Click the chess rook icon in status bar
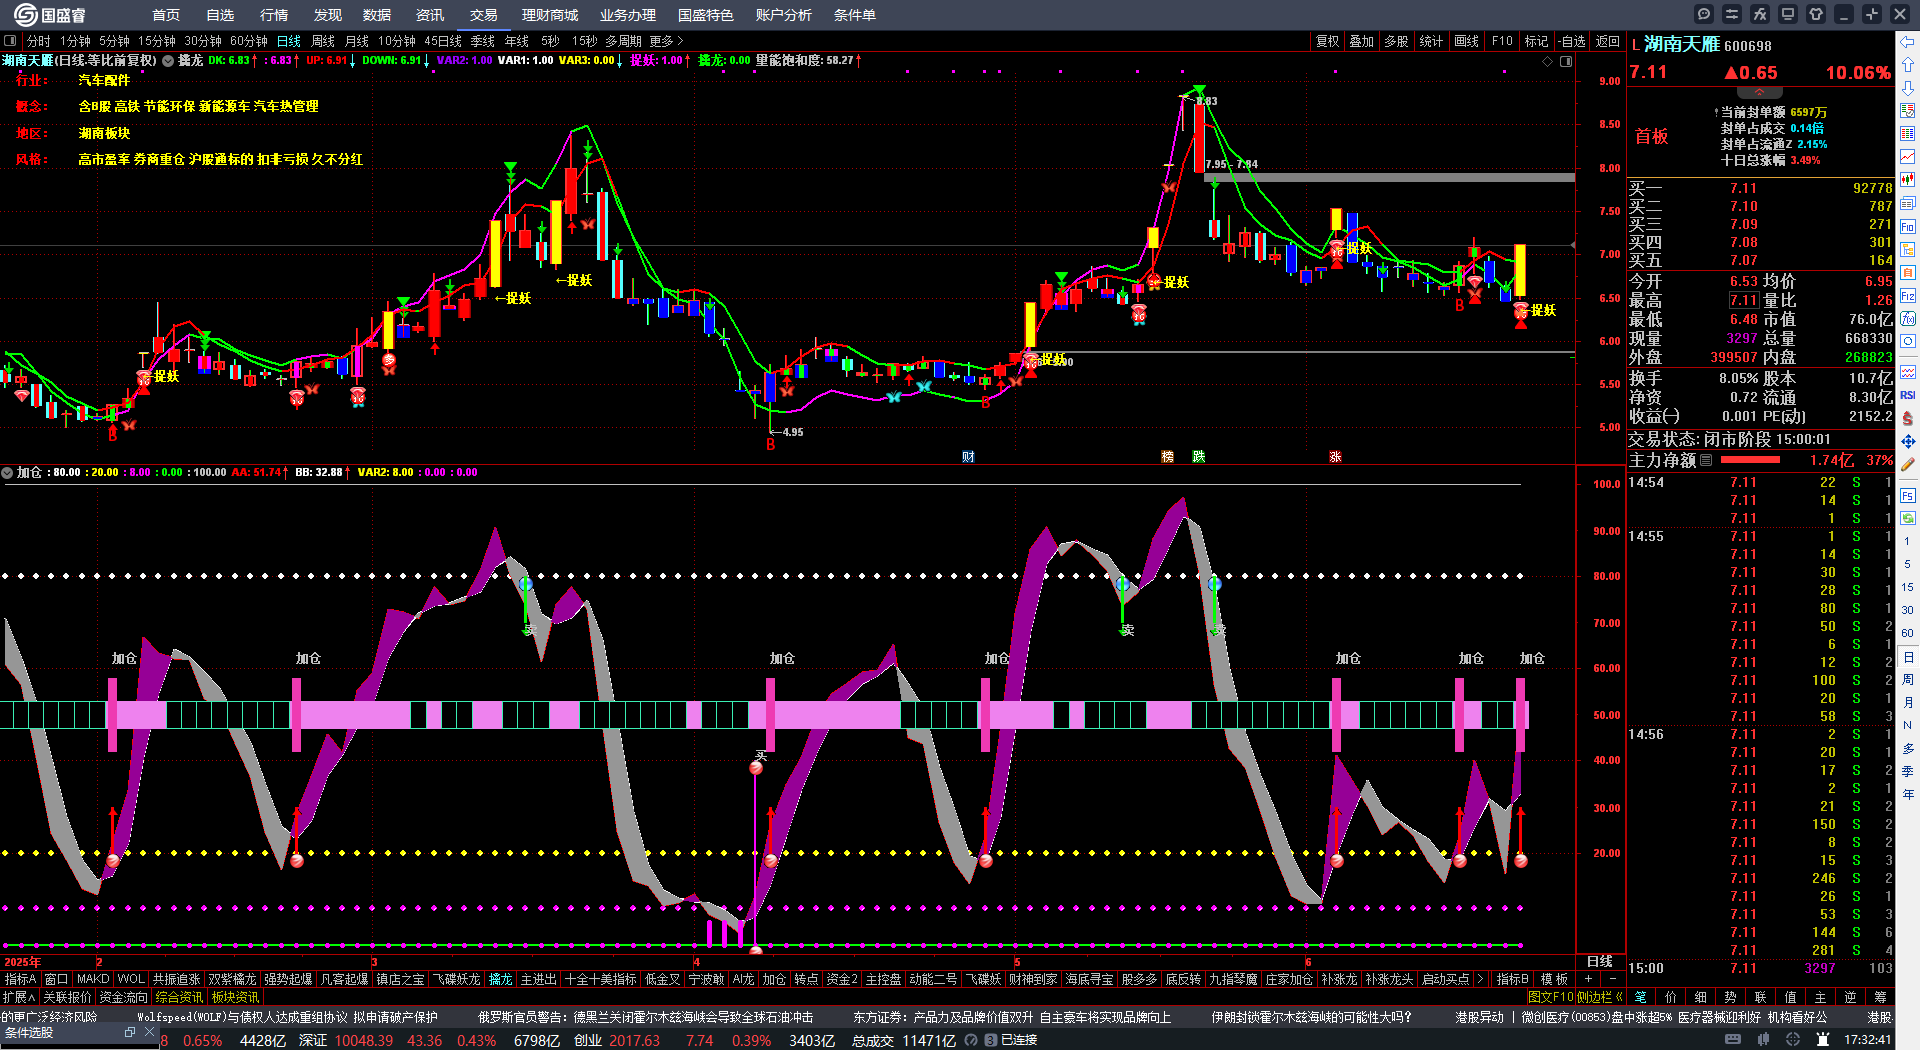Viewport: 1920px width, 1050px height. (x=1822, y=1040)
